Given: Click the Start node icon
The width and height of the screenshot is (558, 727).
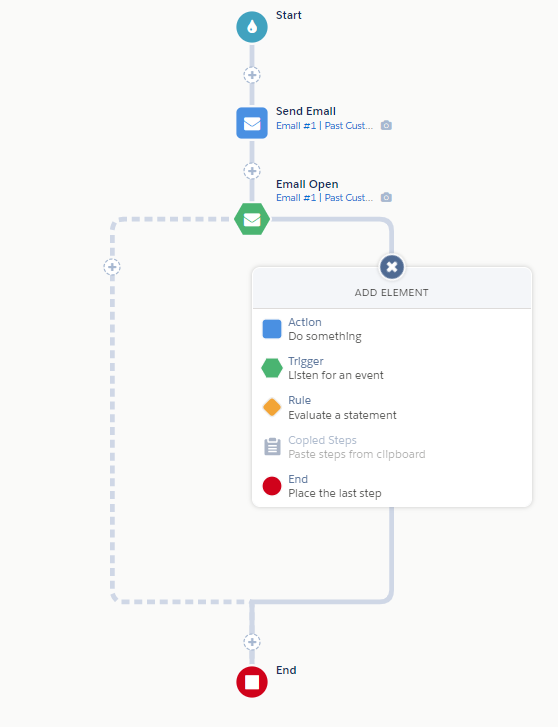Looking at the screenshot, I should click(x=252, y=27).
